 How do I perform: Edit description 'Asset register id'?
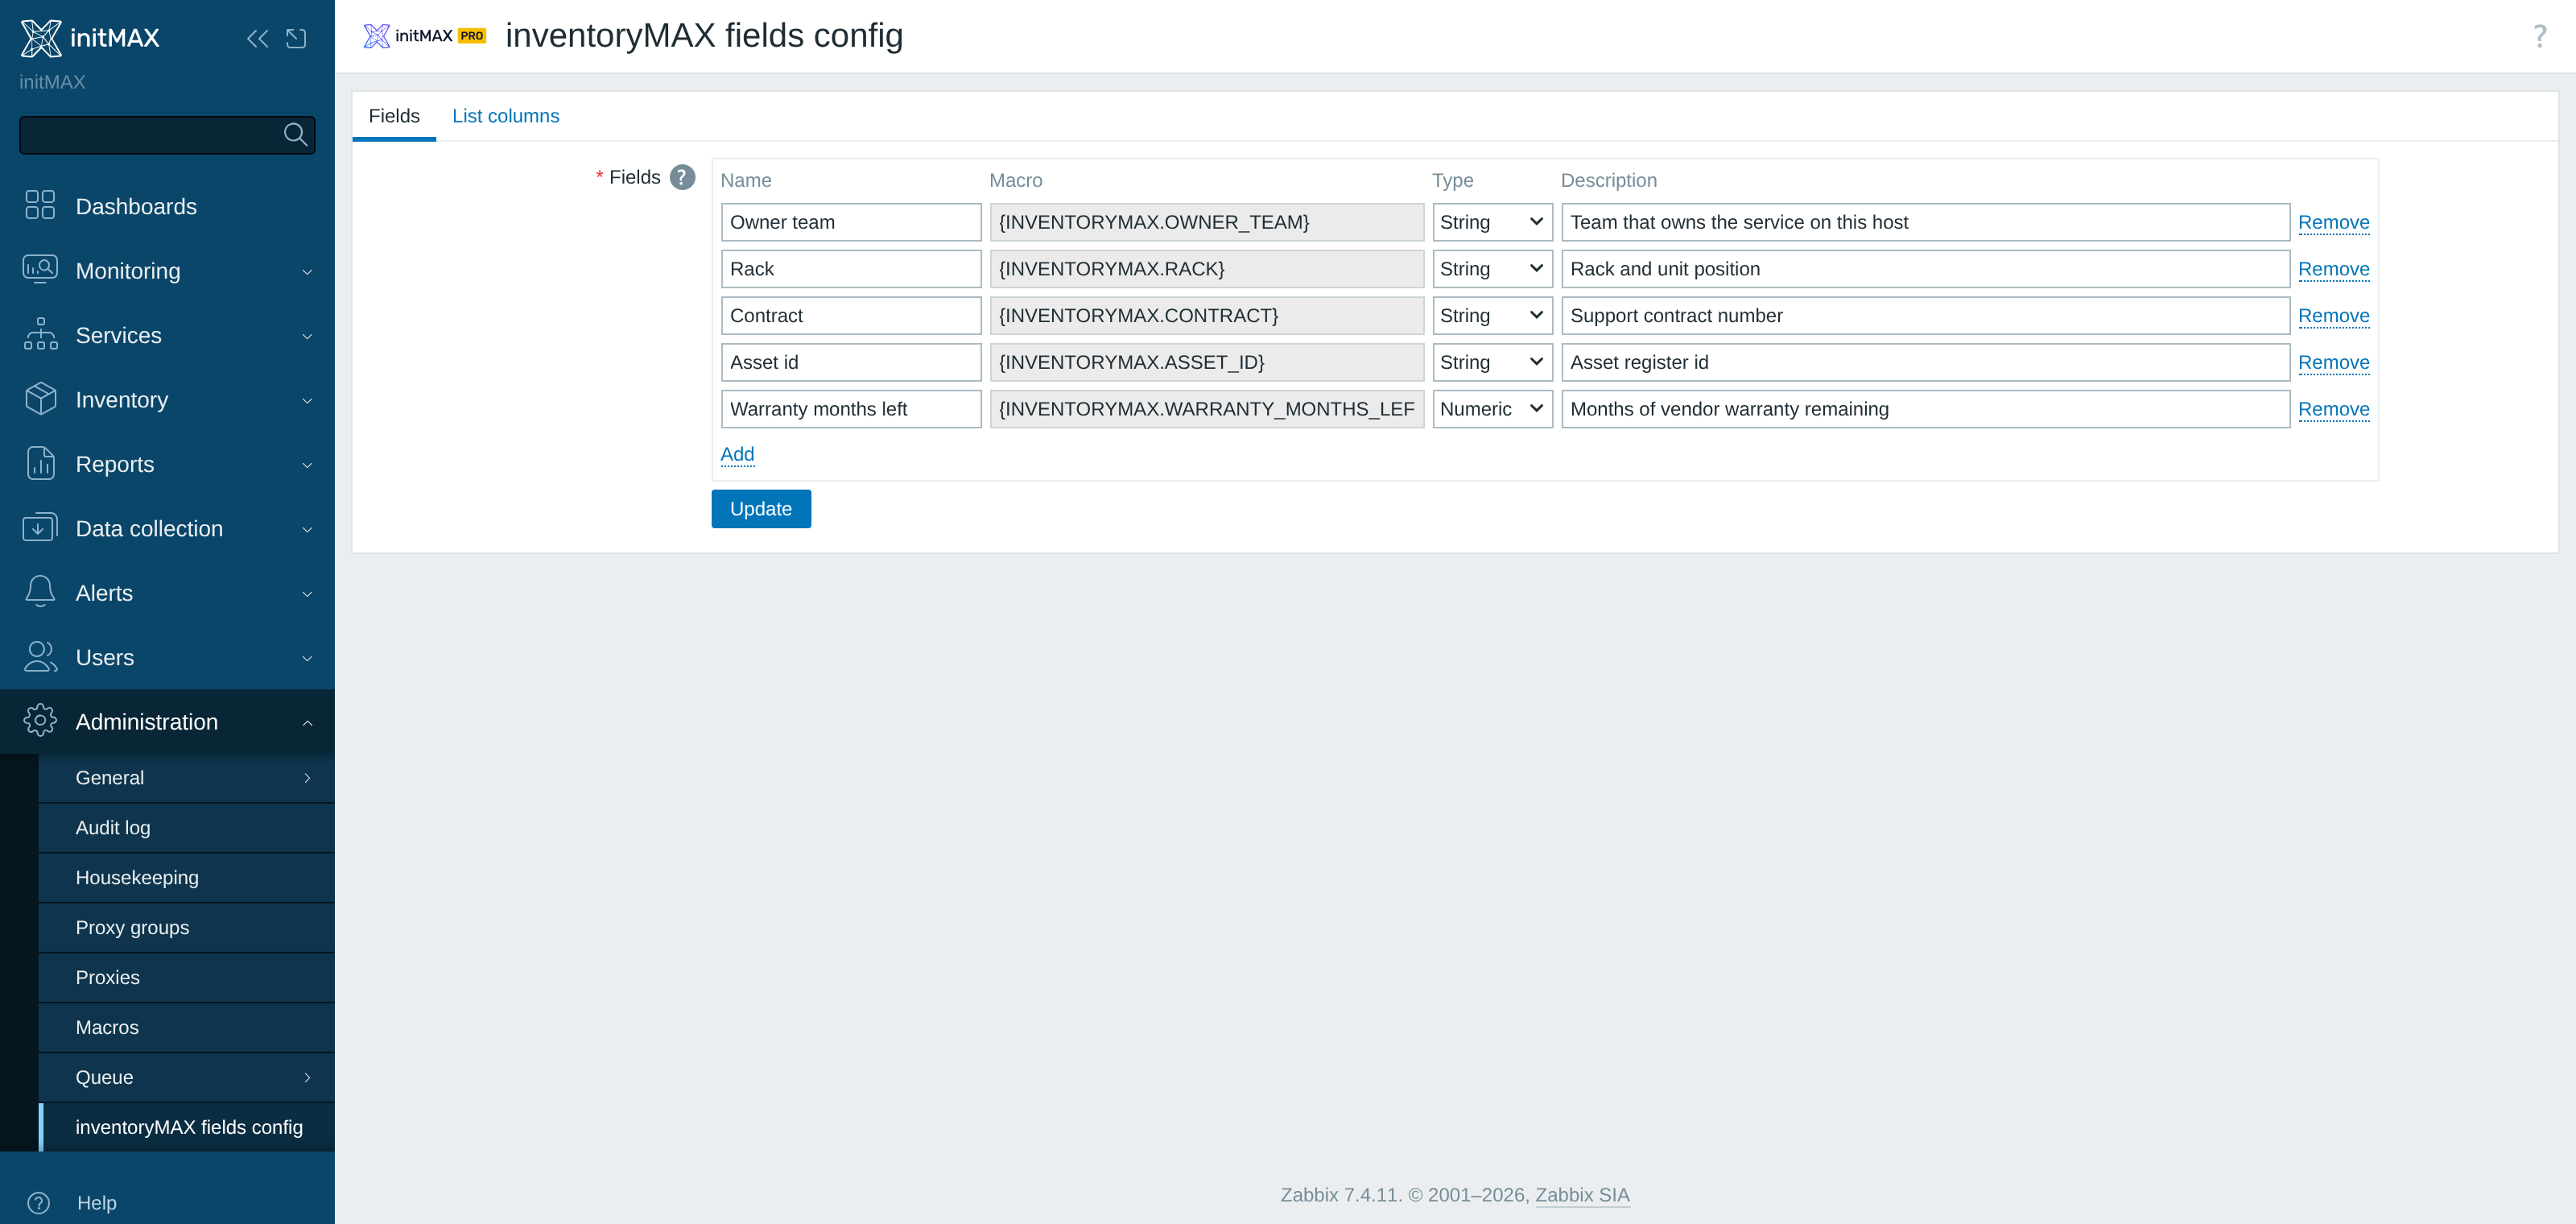click(1925, 362)
